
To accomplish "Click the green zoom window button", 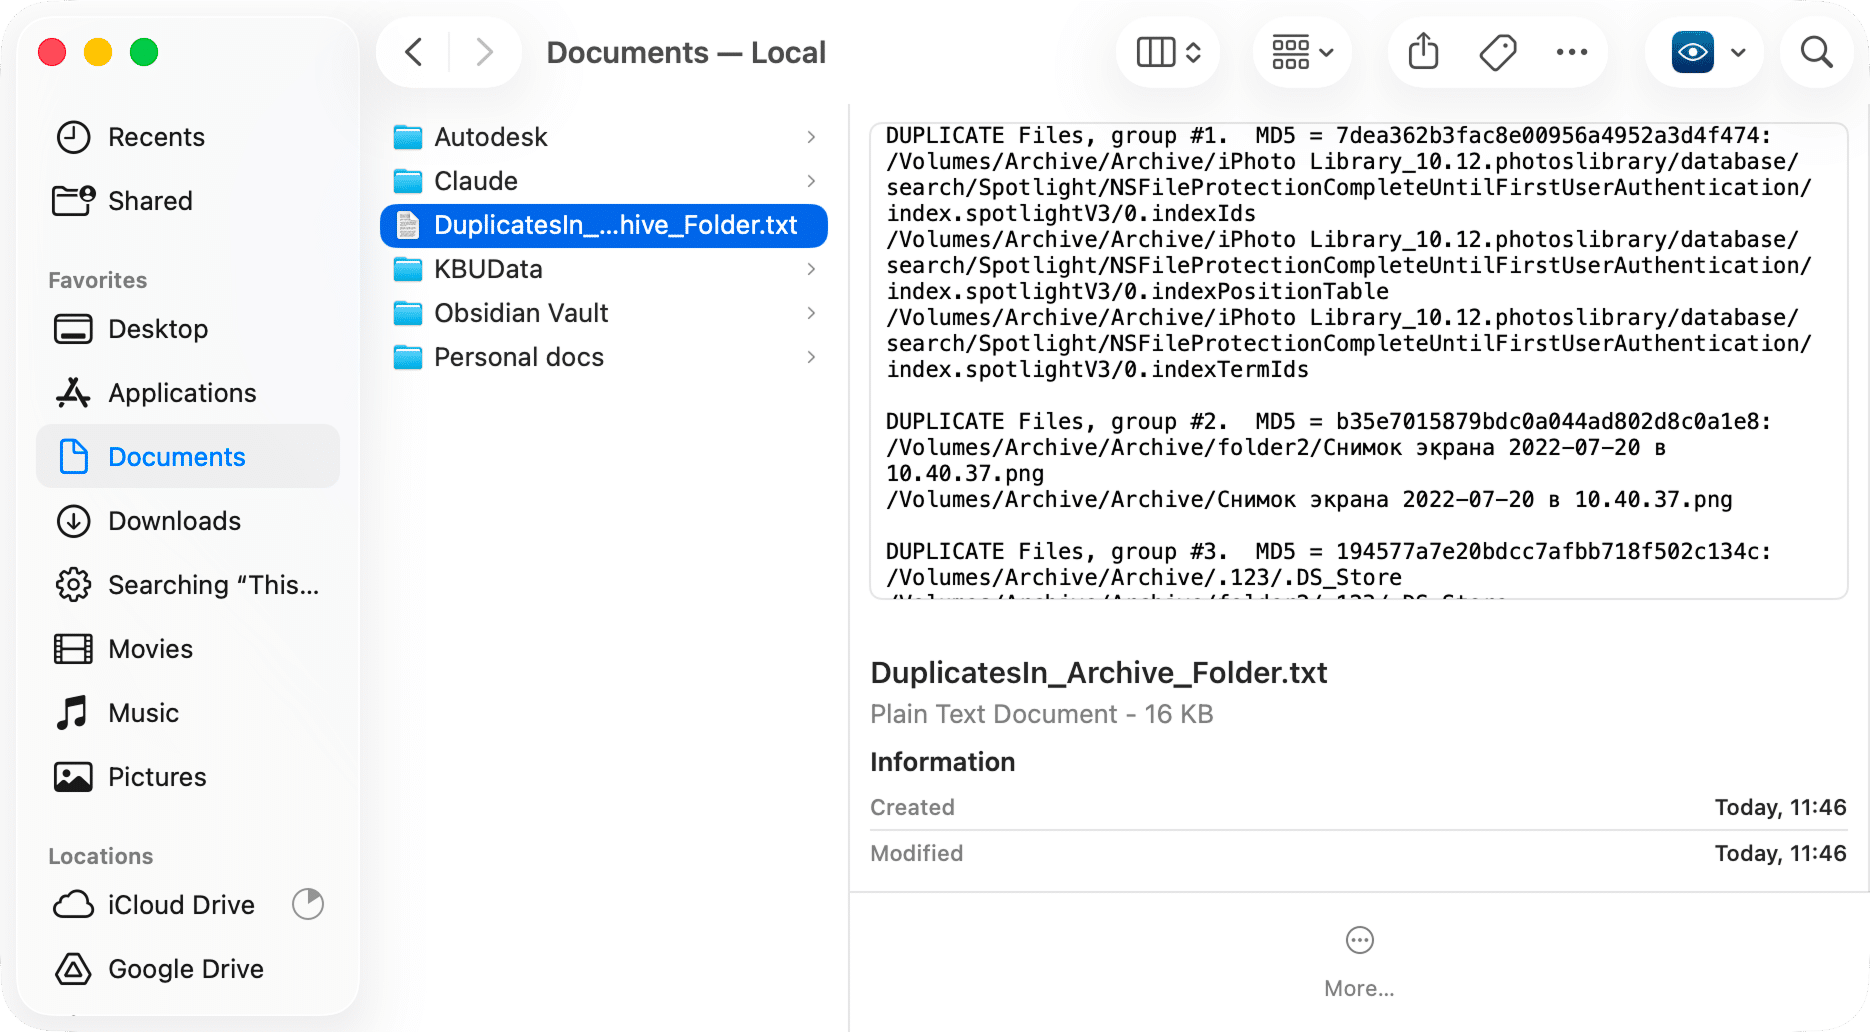I will (144, 52).
